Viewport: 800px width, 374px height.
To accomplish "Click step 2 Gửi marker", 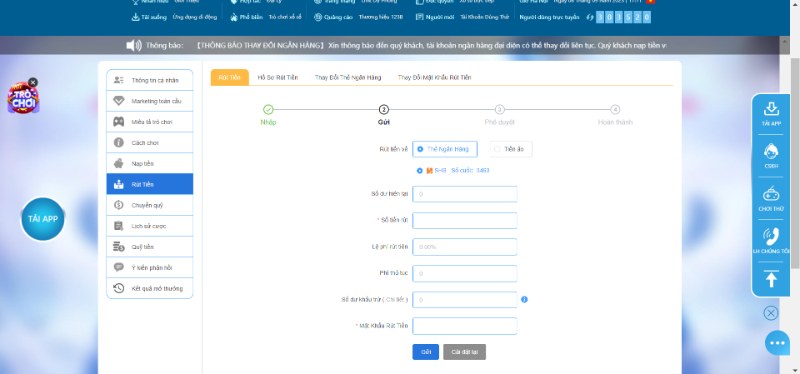I will 384,109.
